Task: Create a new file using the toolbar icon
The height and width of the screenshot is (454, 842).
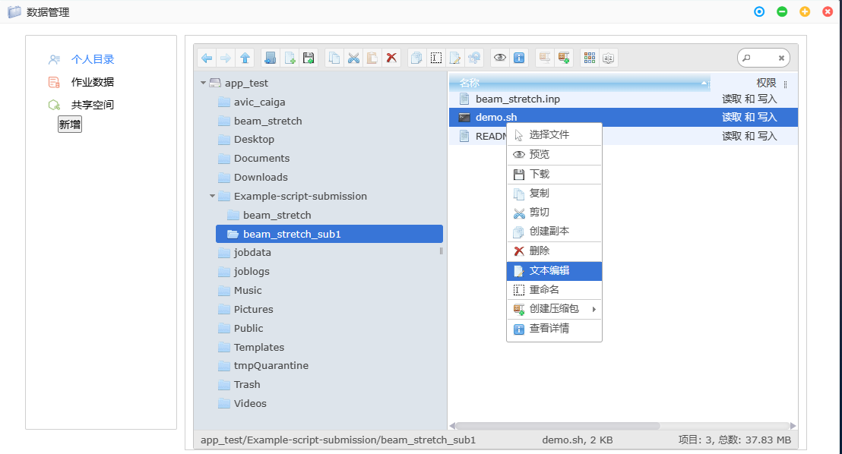Action: (290, 58)
